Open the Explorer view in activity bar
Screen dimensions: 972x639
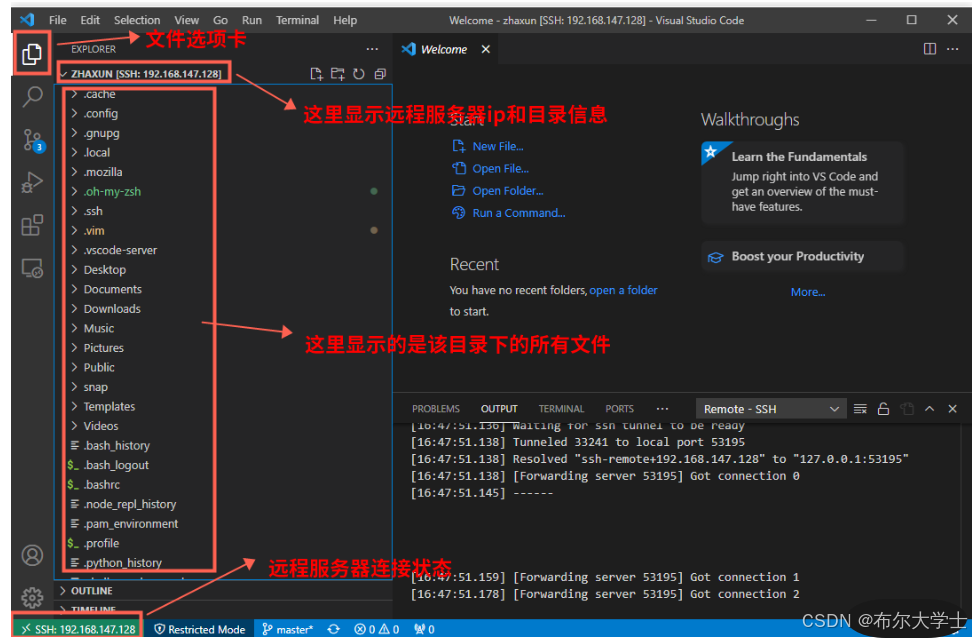coord(32,54)
